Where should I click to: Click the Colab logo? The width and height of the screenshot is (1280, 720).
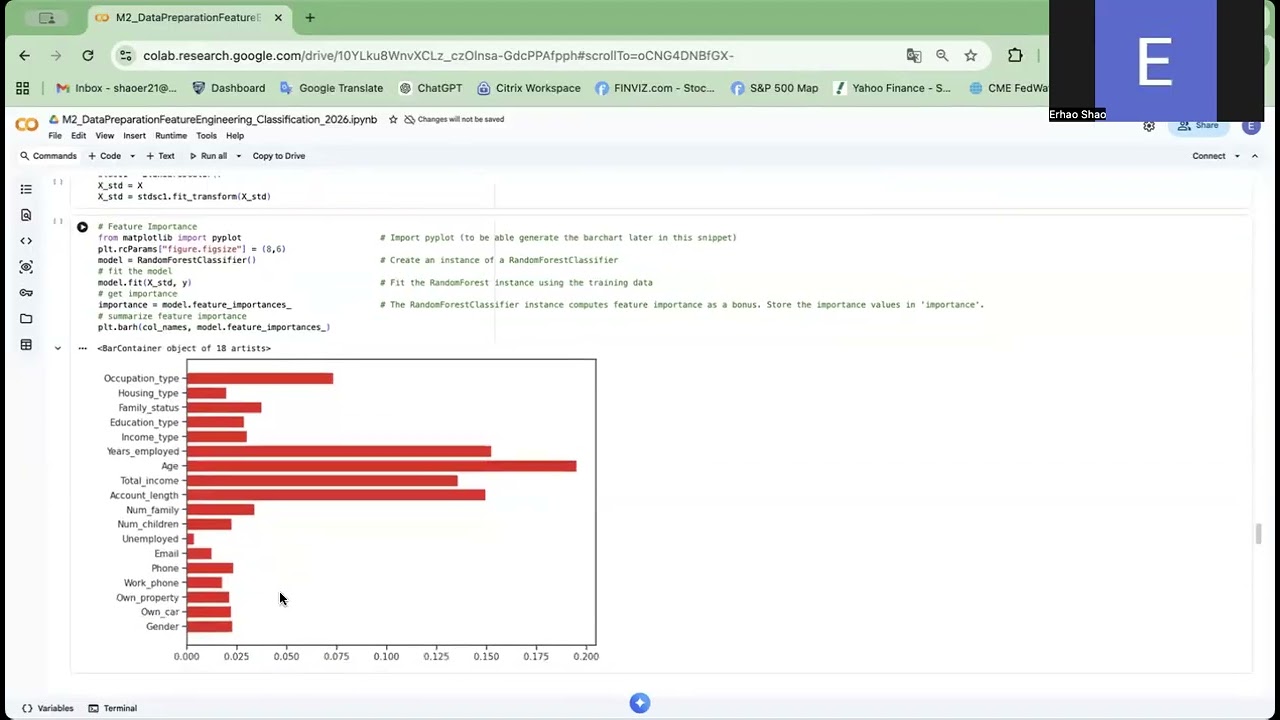pyautogui.click(x=26, y=125)
